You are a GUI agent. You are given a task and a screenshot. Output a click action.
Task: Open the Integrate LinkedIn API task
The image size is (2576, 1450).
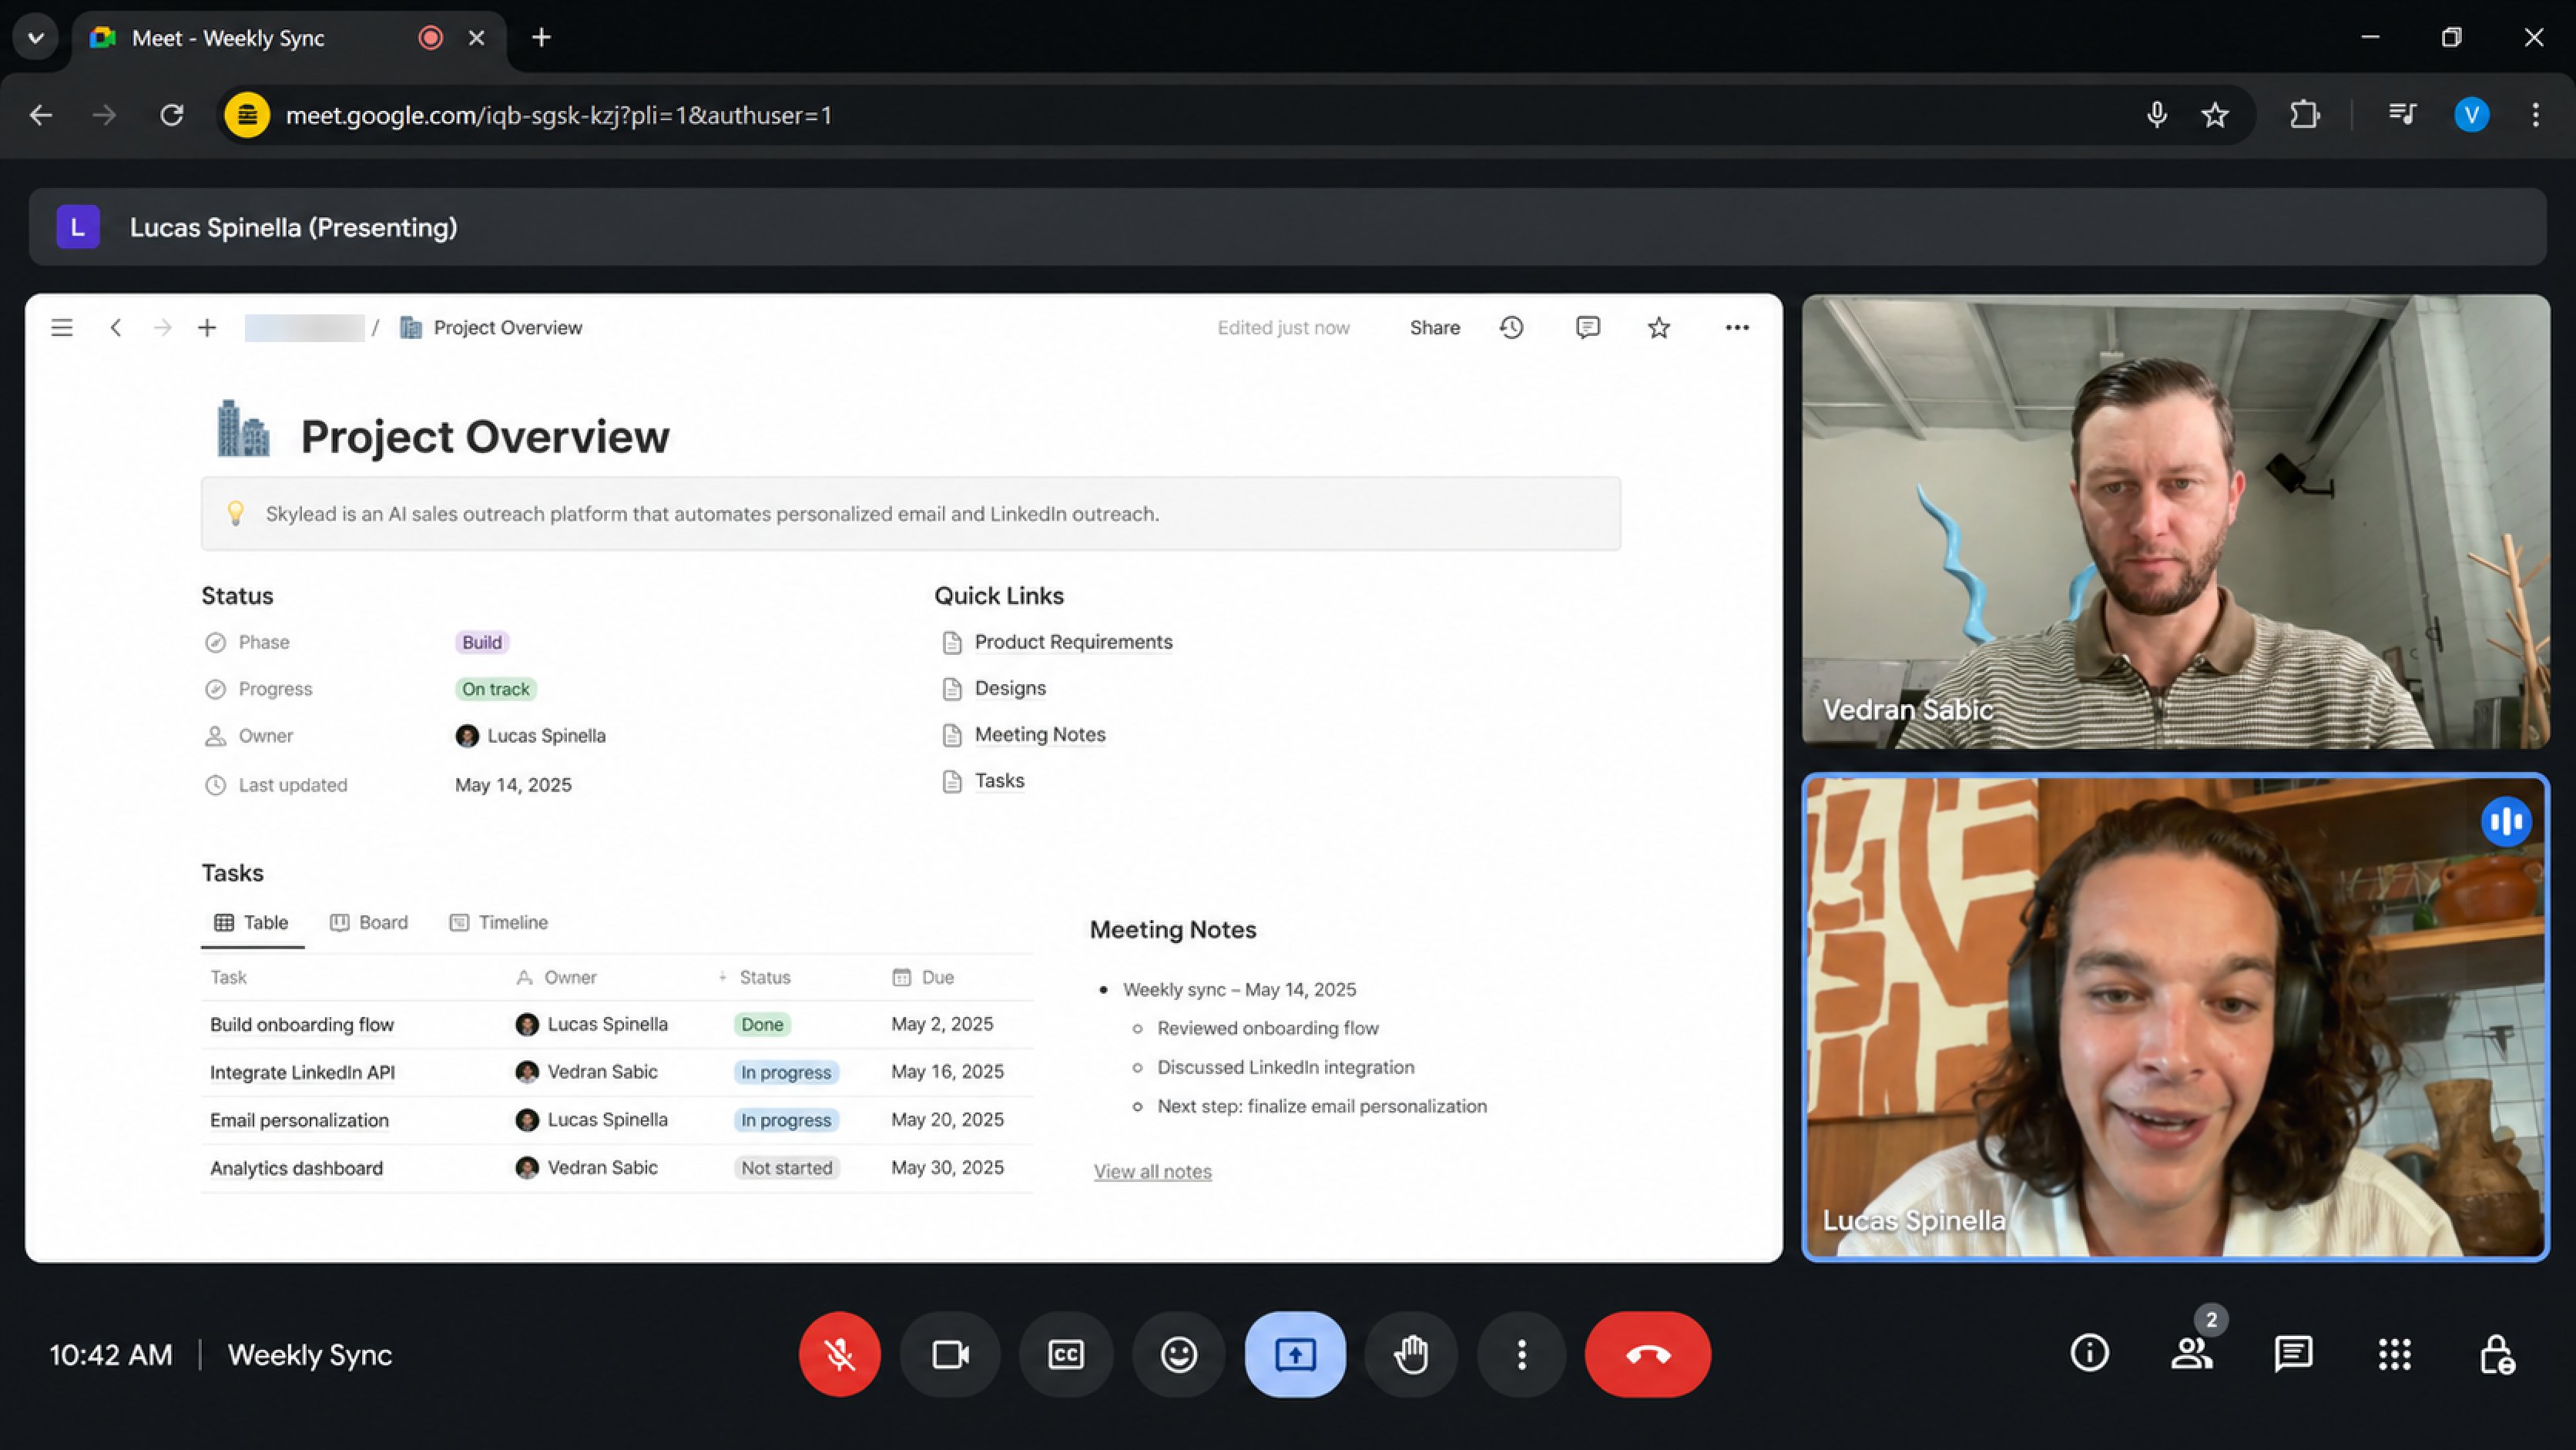click(x=302, y=1072)
